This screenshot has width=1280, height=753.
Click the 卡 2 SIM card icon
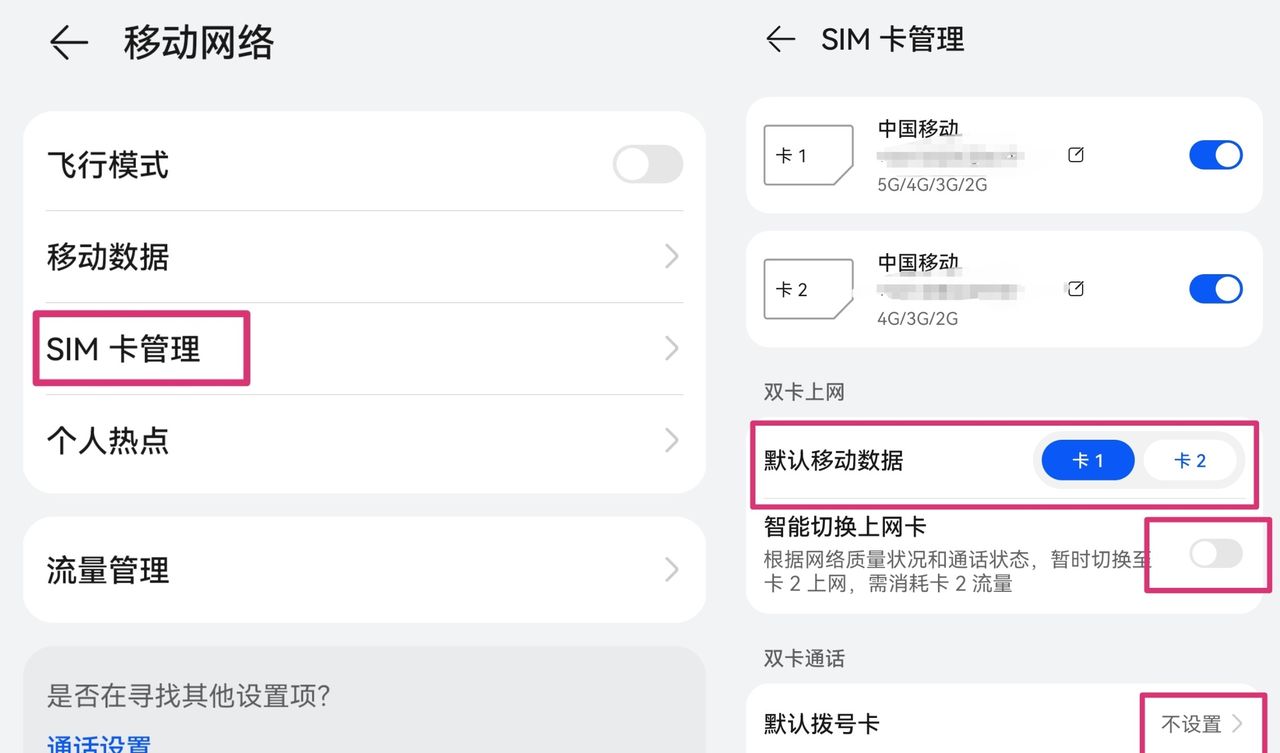click(808, 289)
